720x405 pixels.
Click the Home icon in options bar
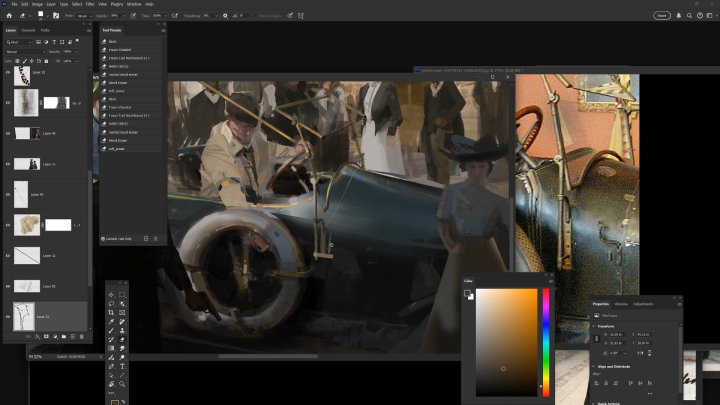click(x=9, y=16)
